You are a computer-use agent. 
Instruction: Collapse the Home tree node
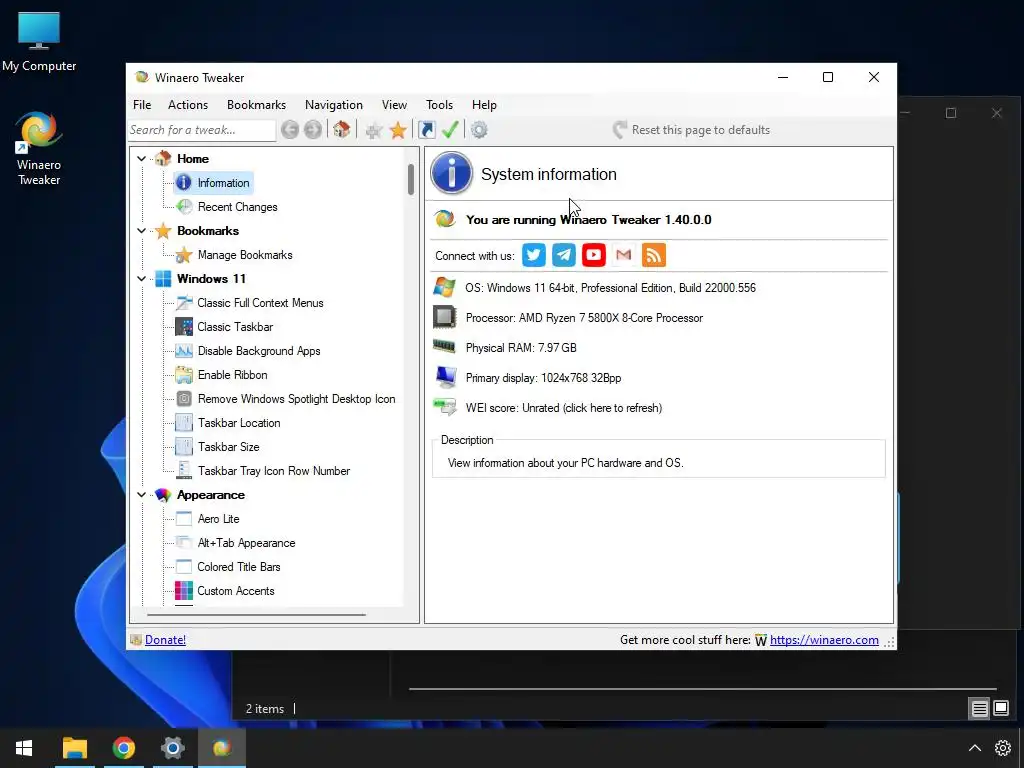click(x=142, y=158)
